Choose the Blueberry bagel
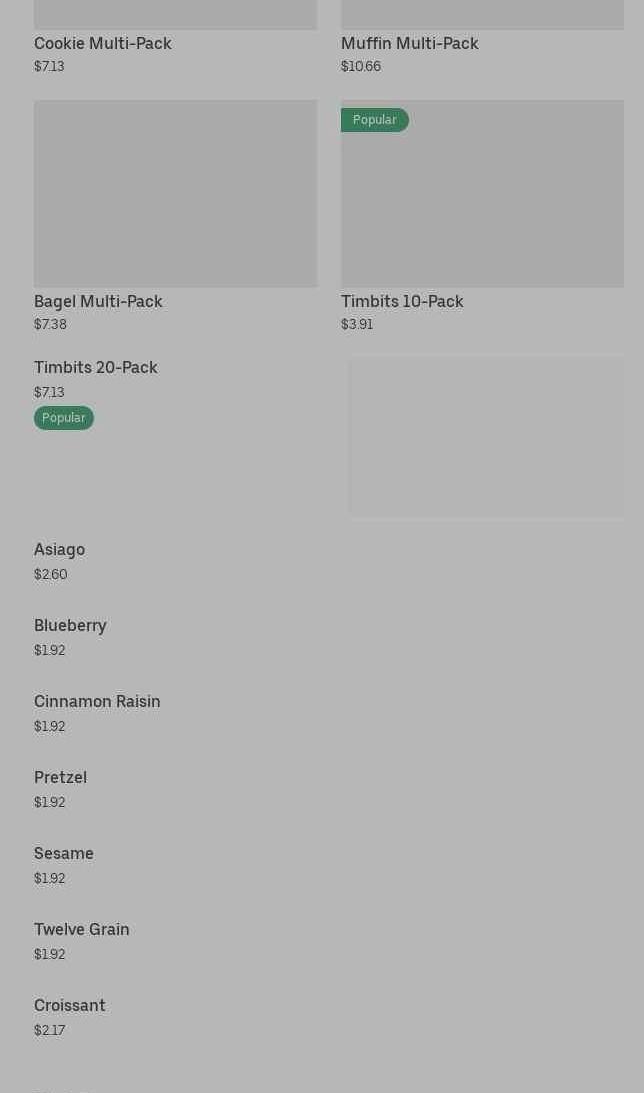Image resolution: width=644 pixels, height=1093 pixels. (x=70, y=625)
